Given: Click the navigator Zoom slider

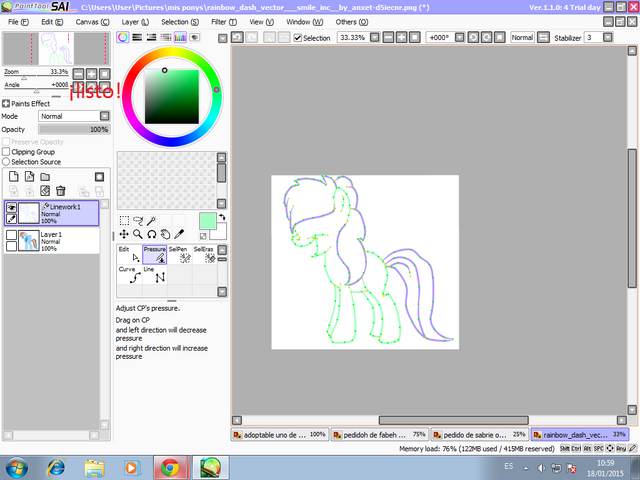Looking at the screenshot, I should (x=36, y=78).
